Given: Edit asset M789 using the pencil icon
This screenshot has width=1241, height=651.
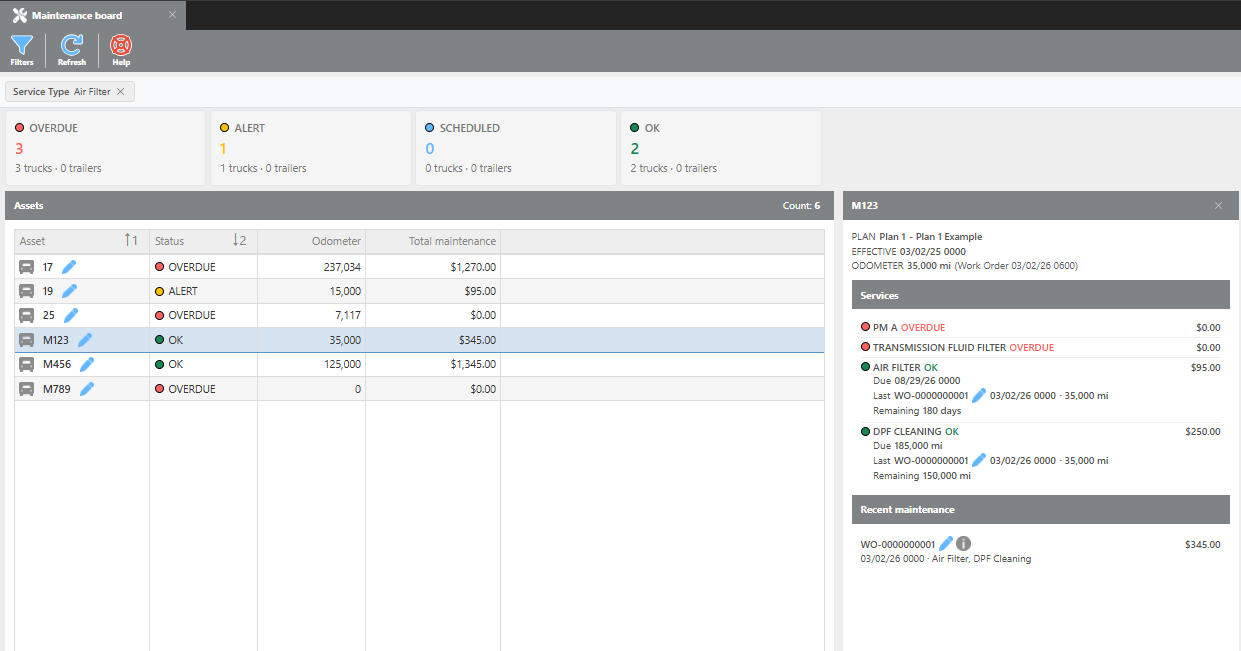Looking at the screenshot, I should pyautogui.click(x=87, y=389).
